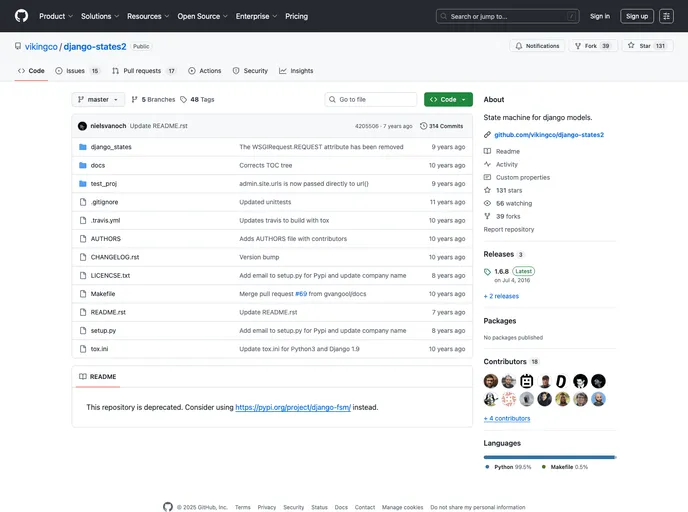This screenshot has width=688, height=512.
Task: Open the .travis.yml file
Action: [x=105, y=221]
